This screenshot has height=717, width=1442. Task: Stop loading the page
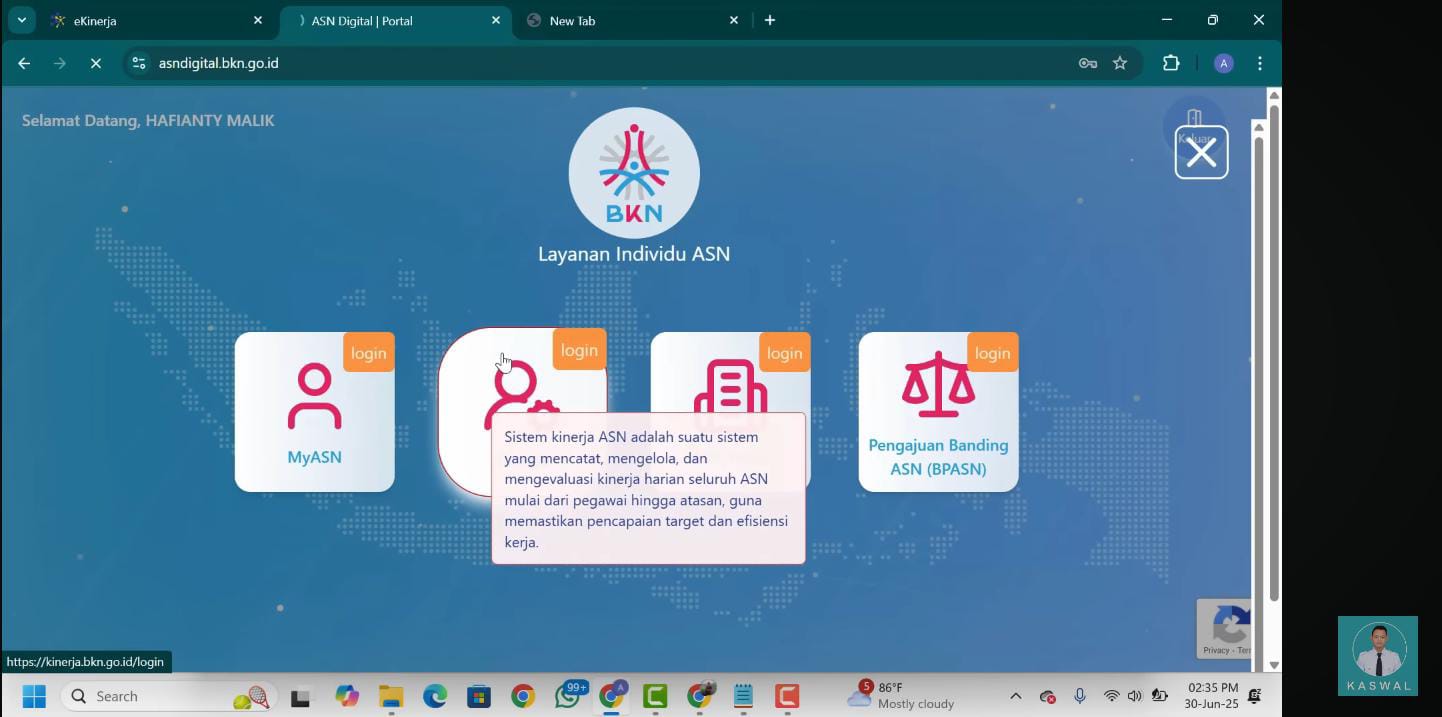click(x=96, y=63)
